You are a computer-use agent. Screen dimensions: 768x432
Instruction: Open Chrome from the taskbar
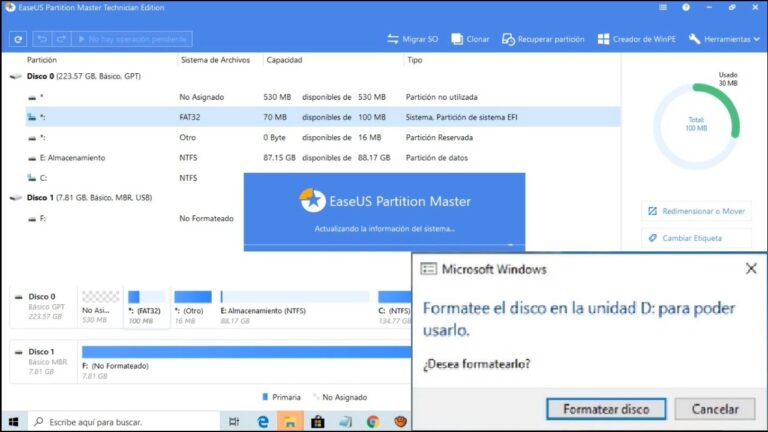(x=373, y=422)
